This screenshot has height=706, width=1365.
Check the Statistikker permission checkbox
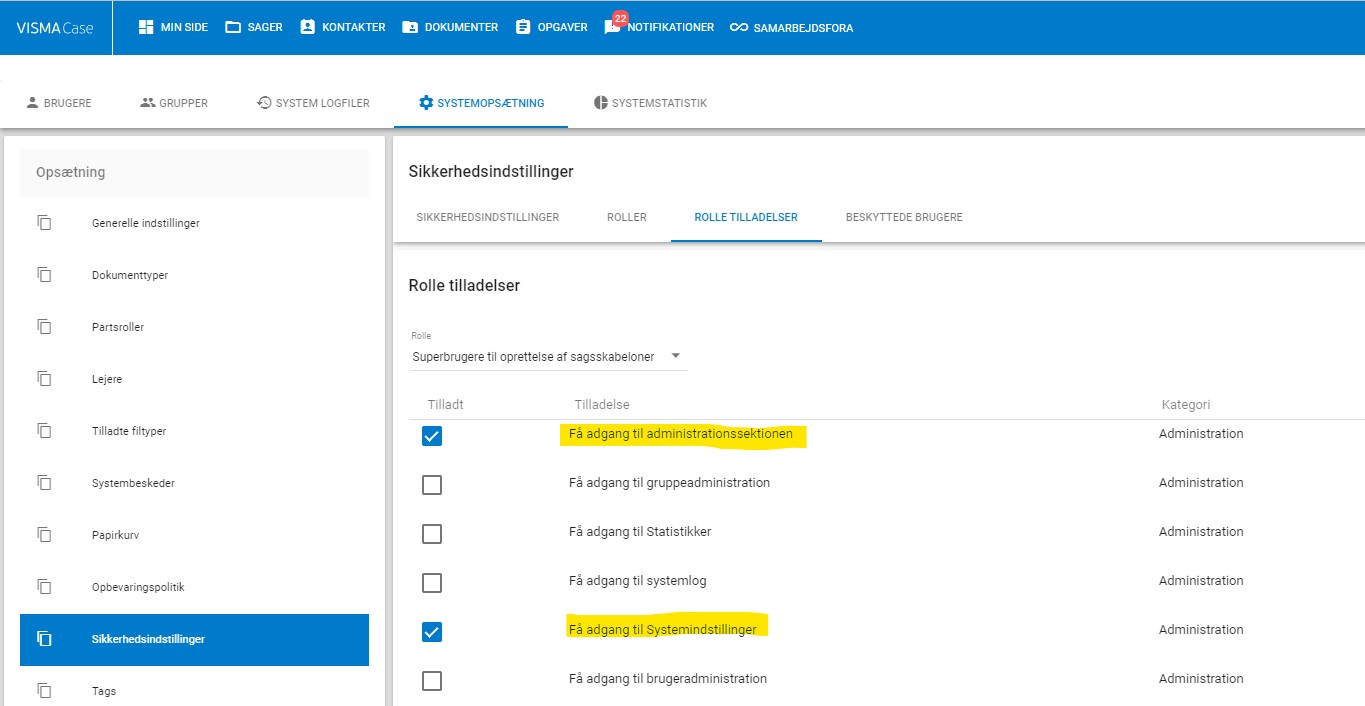click(x=432, y=534)
